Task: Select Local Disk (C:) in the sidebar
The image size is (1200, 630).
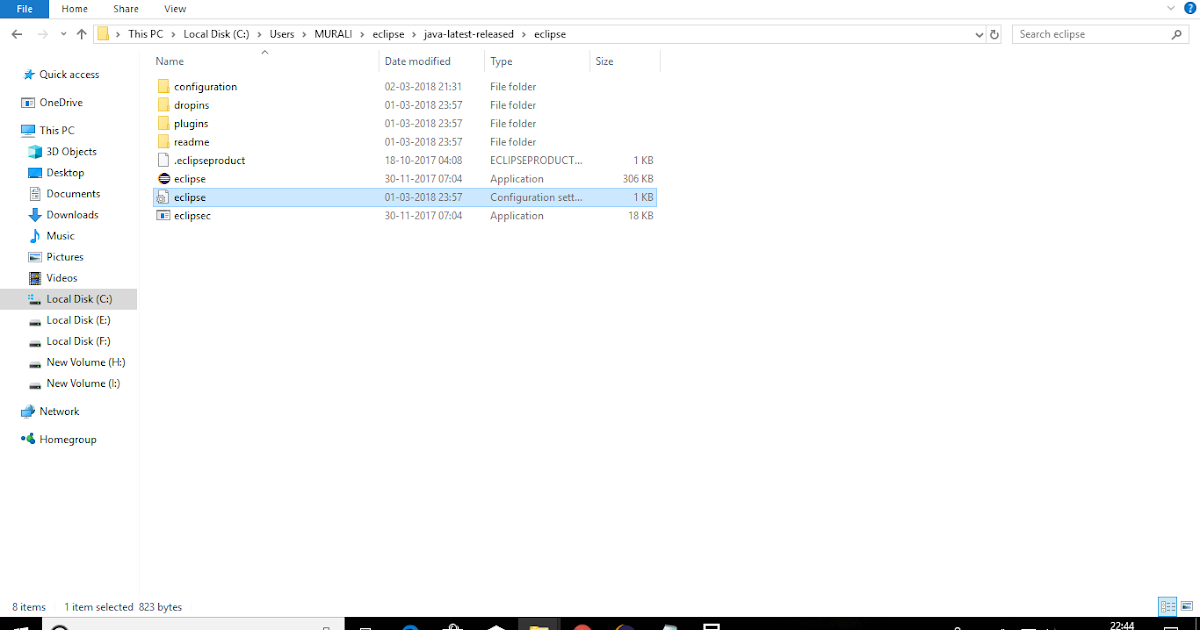Action: point(79,299)
